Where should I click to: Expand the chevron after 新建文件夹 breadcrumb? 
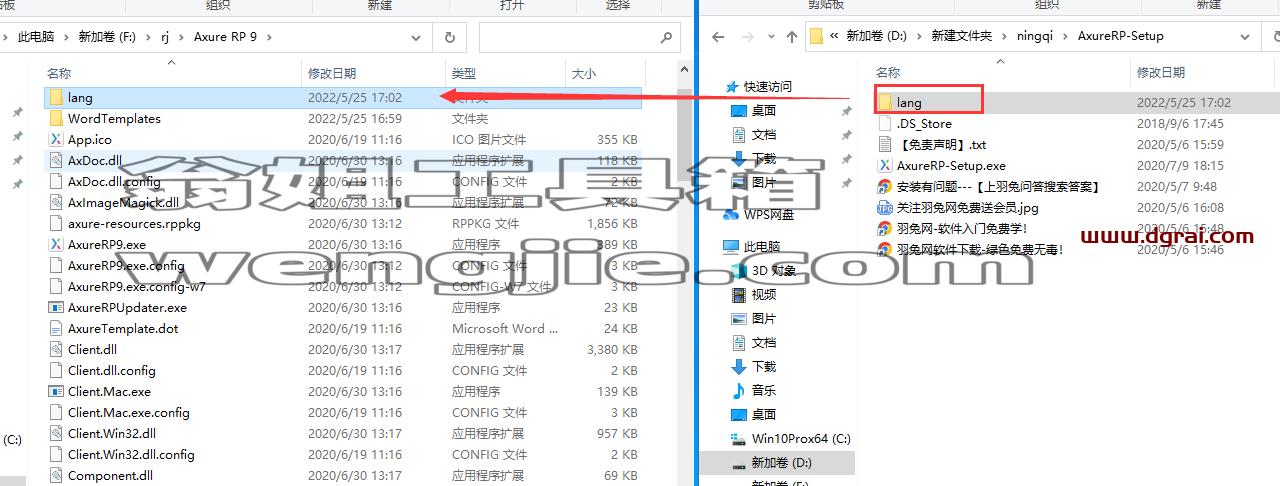click(1004, 36)
